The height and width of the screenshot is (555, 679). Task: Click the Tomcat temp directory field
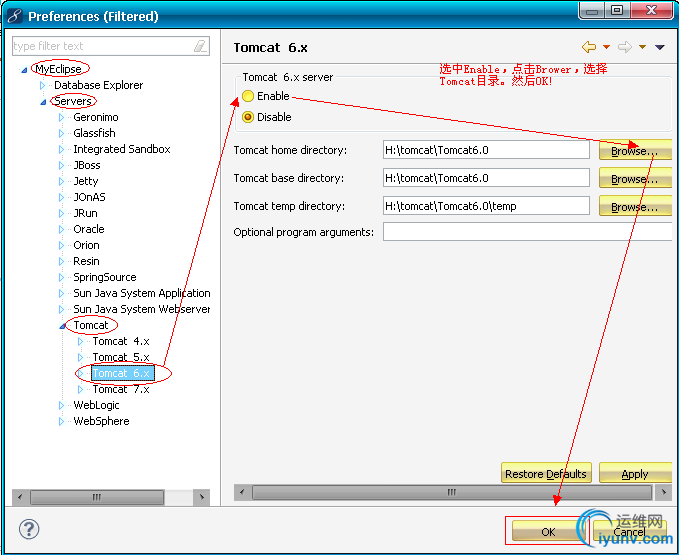tap(486, 206)
